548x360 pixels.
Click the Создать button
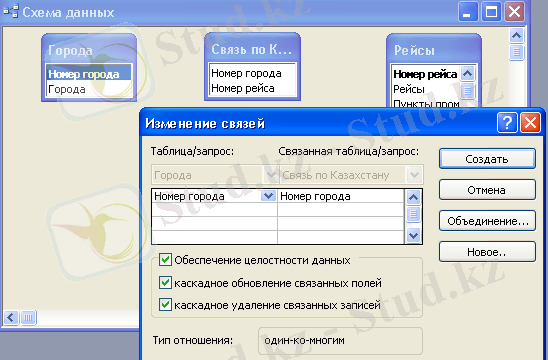tap(487, 159)
